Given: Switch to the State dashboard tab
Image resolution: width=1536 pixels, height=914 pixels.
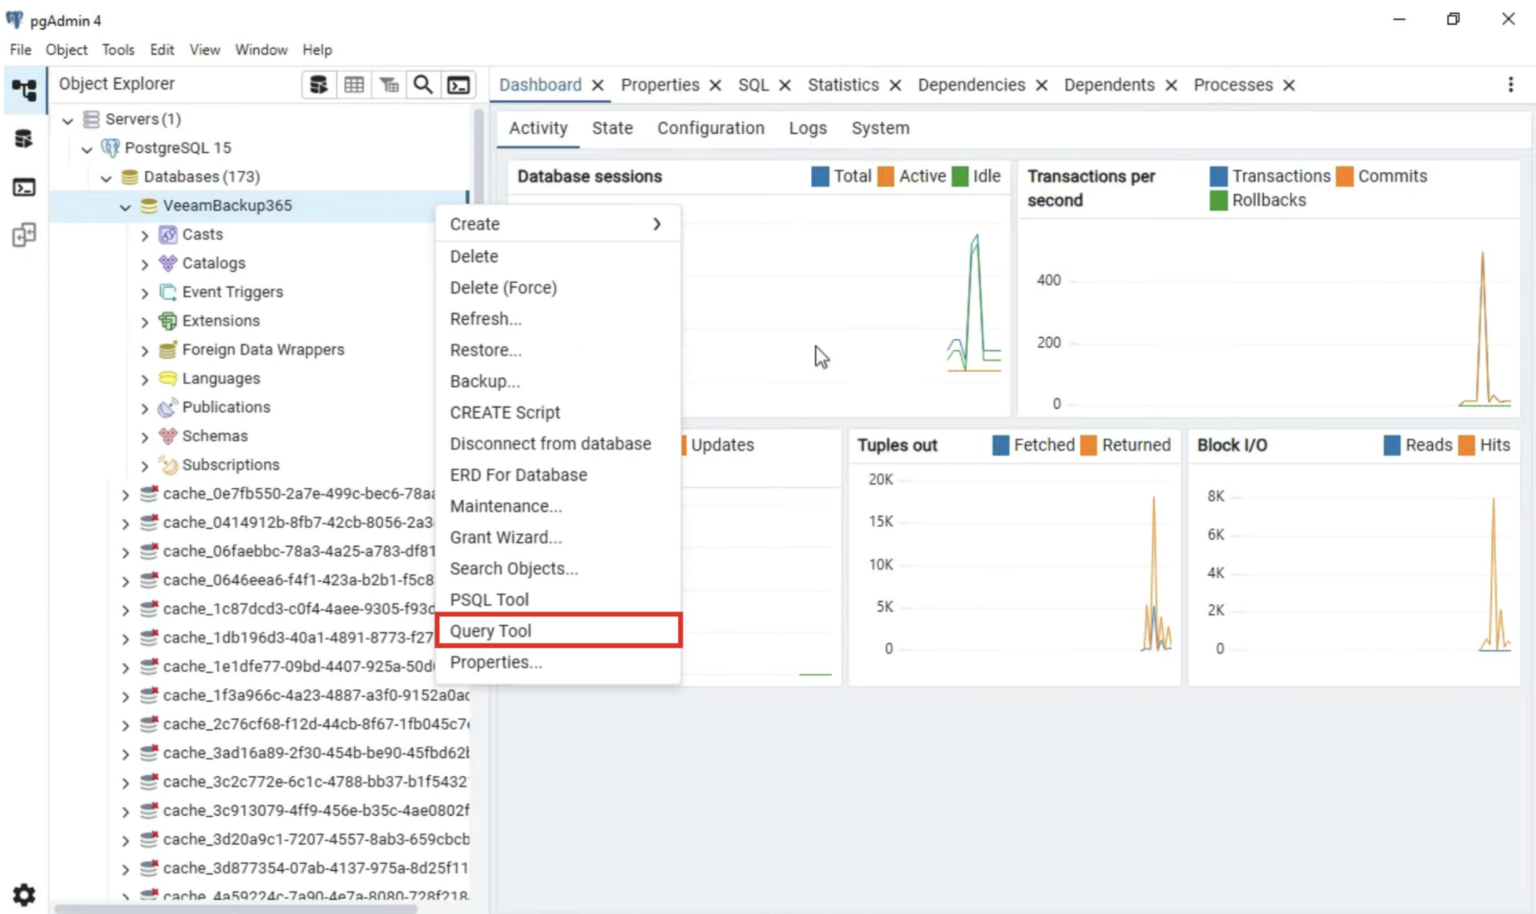Looking at the screenshot, I should [612, 128].
